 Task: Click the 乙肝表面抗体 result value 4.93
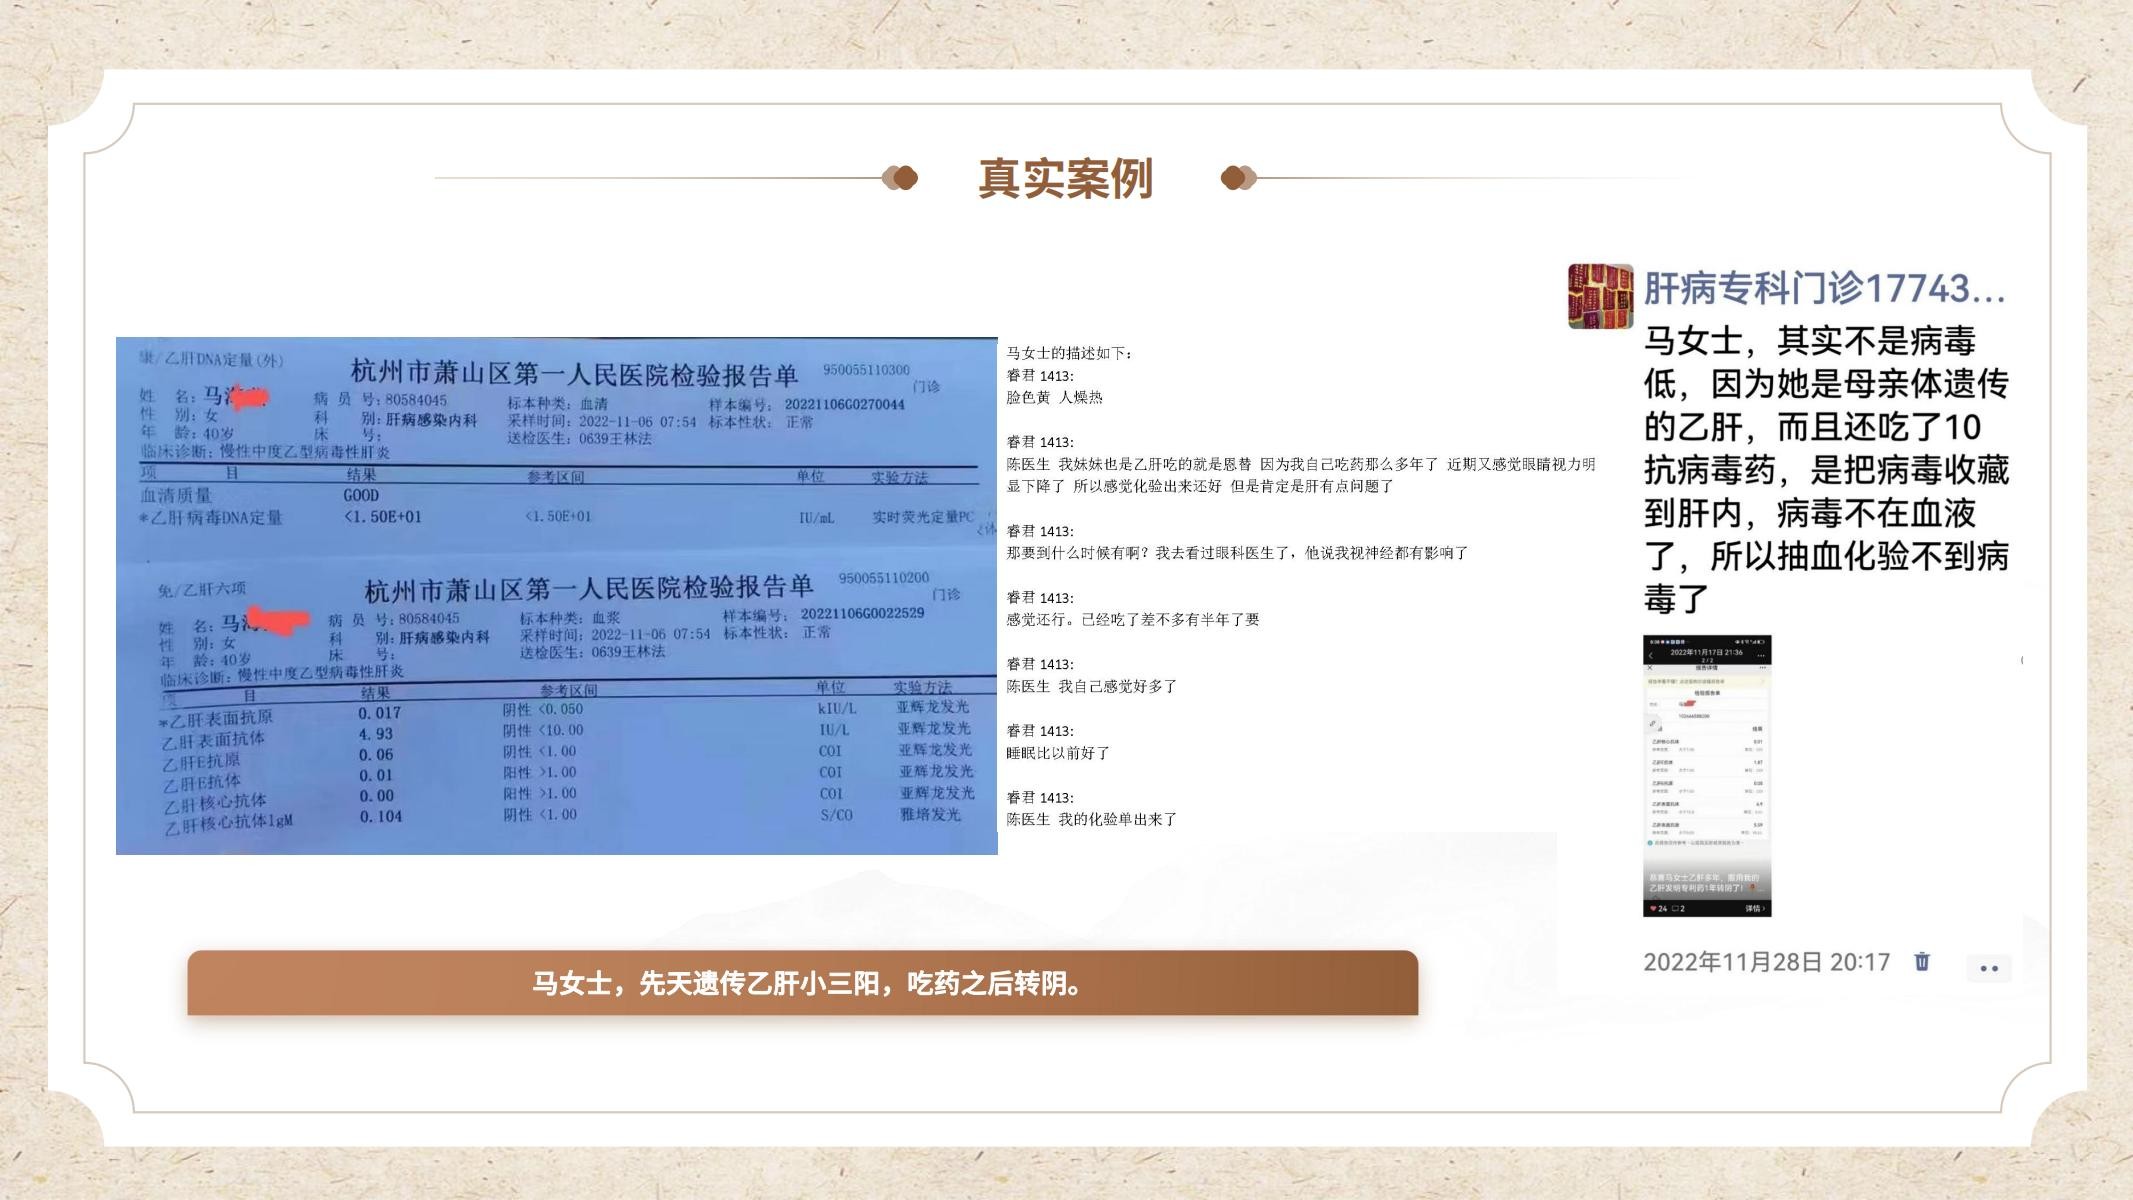pyautogui.click(x=376, y=734)
